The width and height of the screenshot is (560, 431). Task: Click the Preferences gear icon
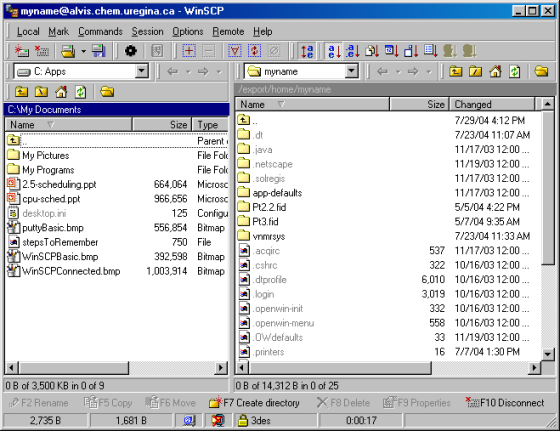(130, 51)
